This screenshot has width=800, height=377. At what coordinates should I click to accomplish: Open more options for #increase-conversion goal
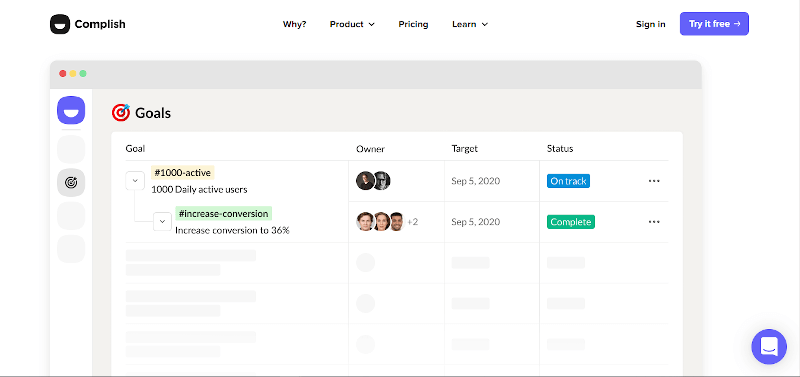(654, 222)
